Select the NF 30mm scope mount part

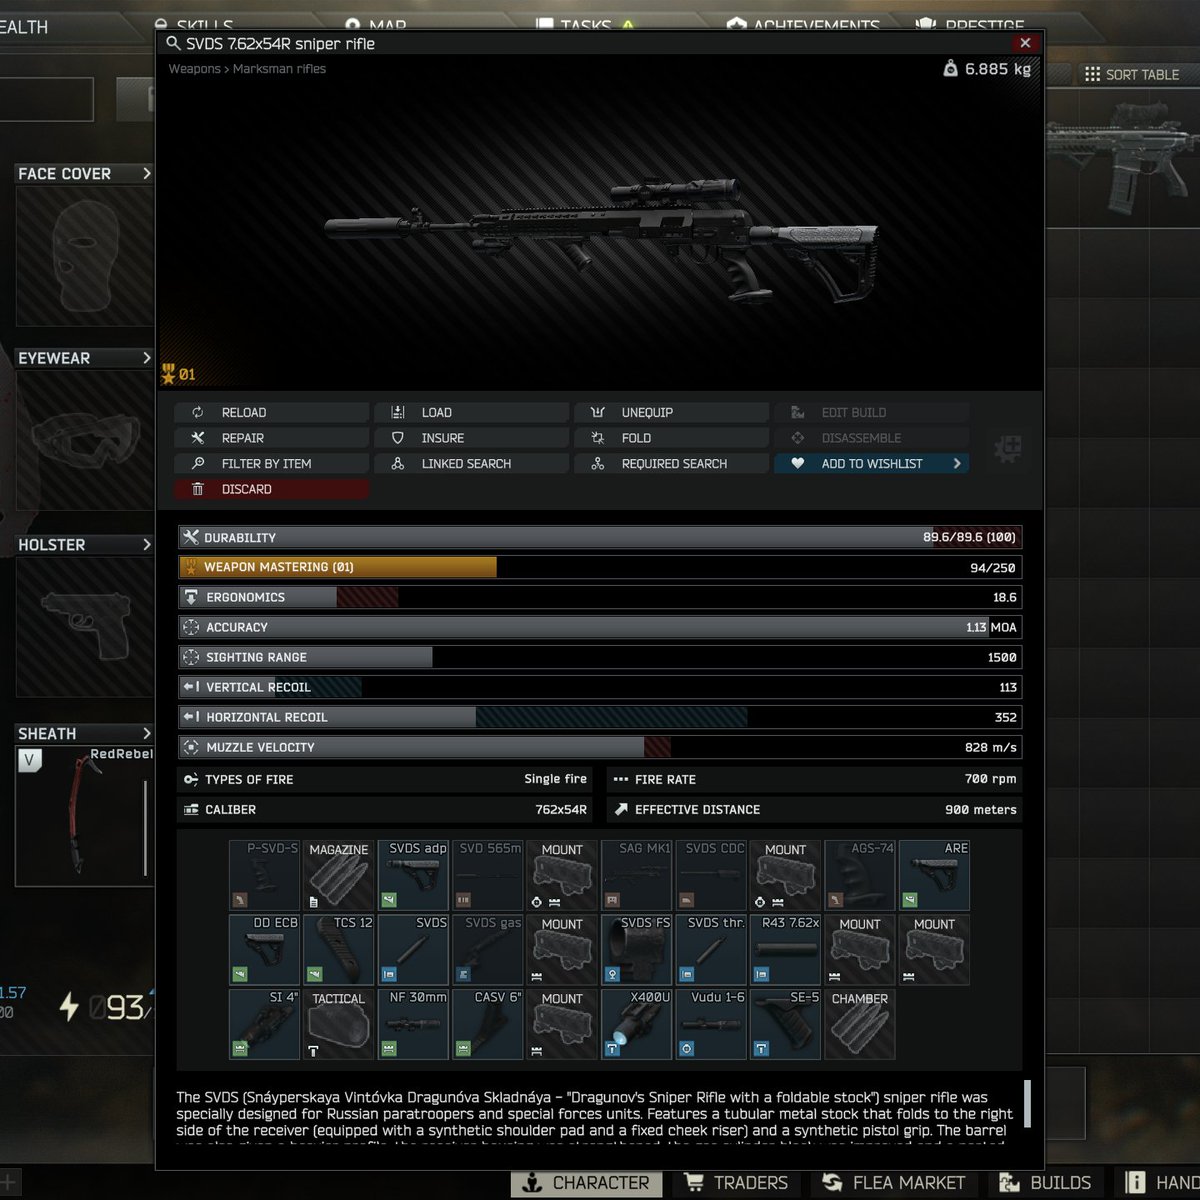tap(413, 1024)
